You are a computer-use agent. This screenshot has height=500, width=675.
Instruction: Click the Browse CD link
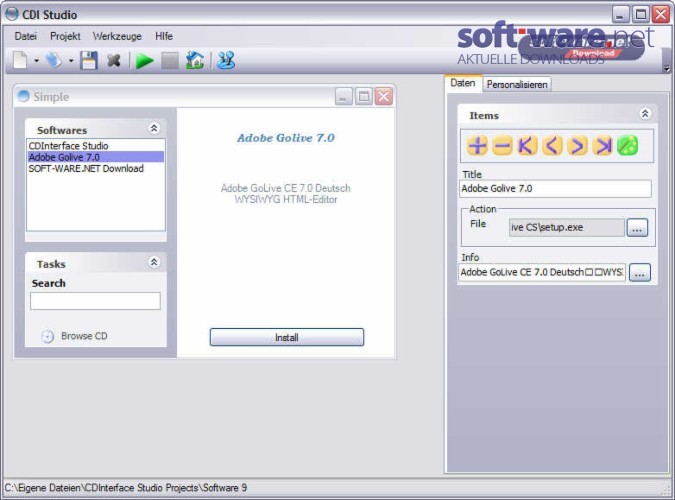[x=84, y=336]
